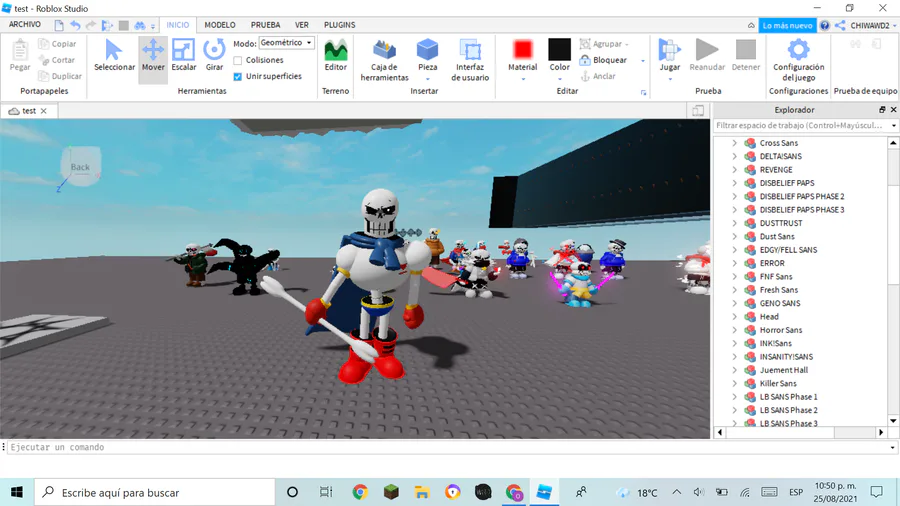The image size is (900, 506).
Task: Enable the Colisiones checkbox
Action: [238, 60]
